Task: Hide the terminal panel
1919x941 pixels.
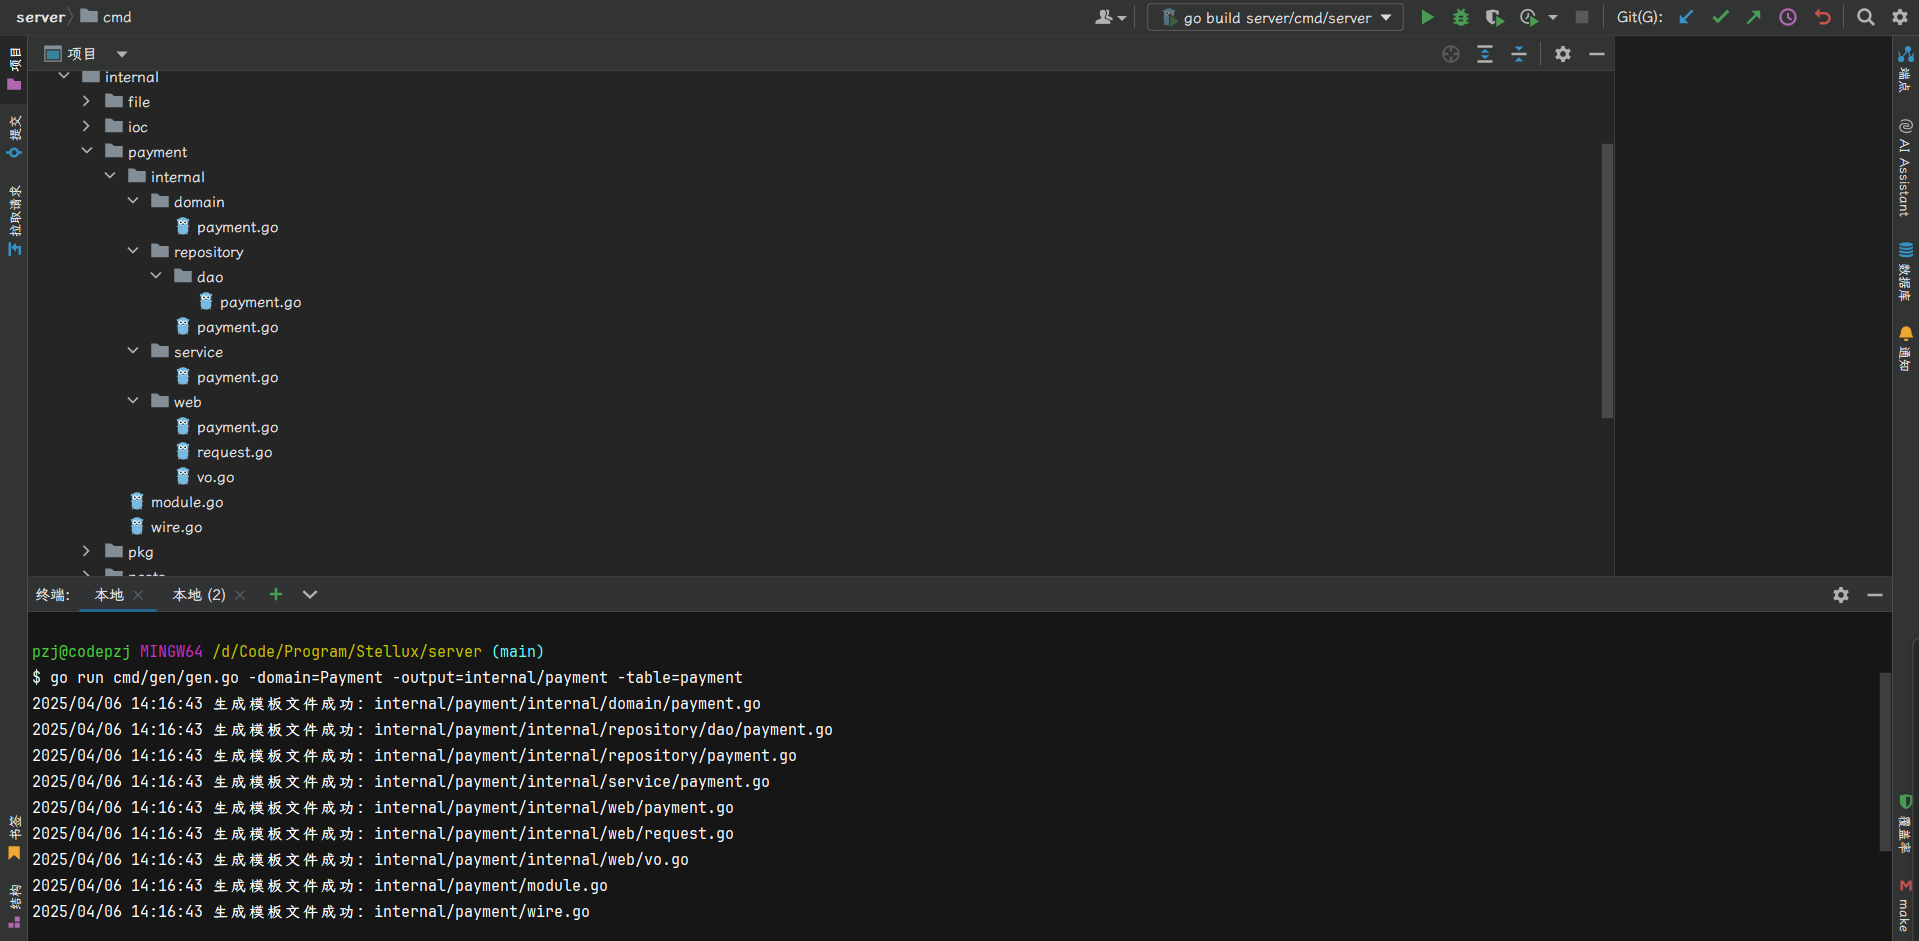Action: (x=1875, y=595)
